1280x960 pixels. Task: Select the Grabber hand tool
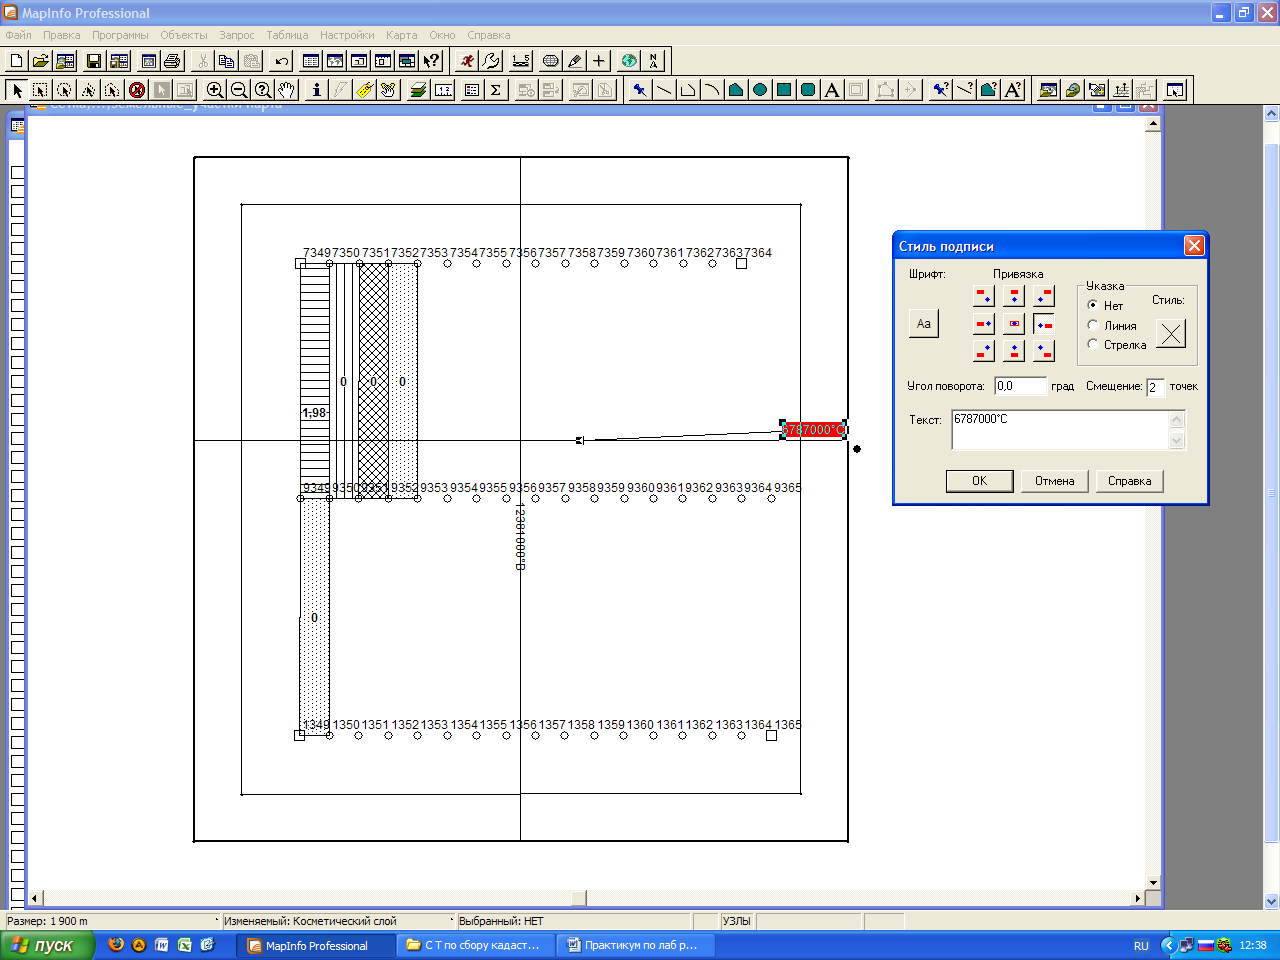coord(287,90)
